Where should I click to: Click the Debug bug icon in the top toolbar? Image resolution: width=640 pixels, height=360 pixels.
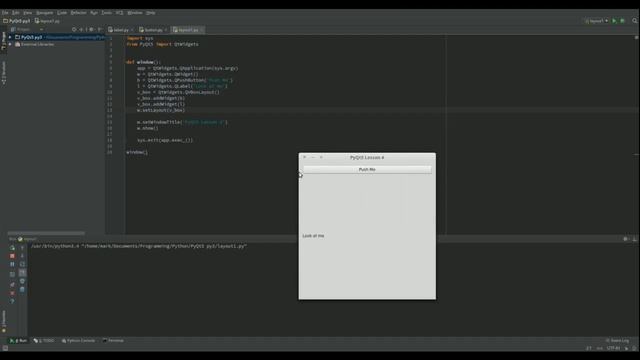pos(622,21)
